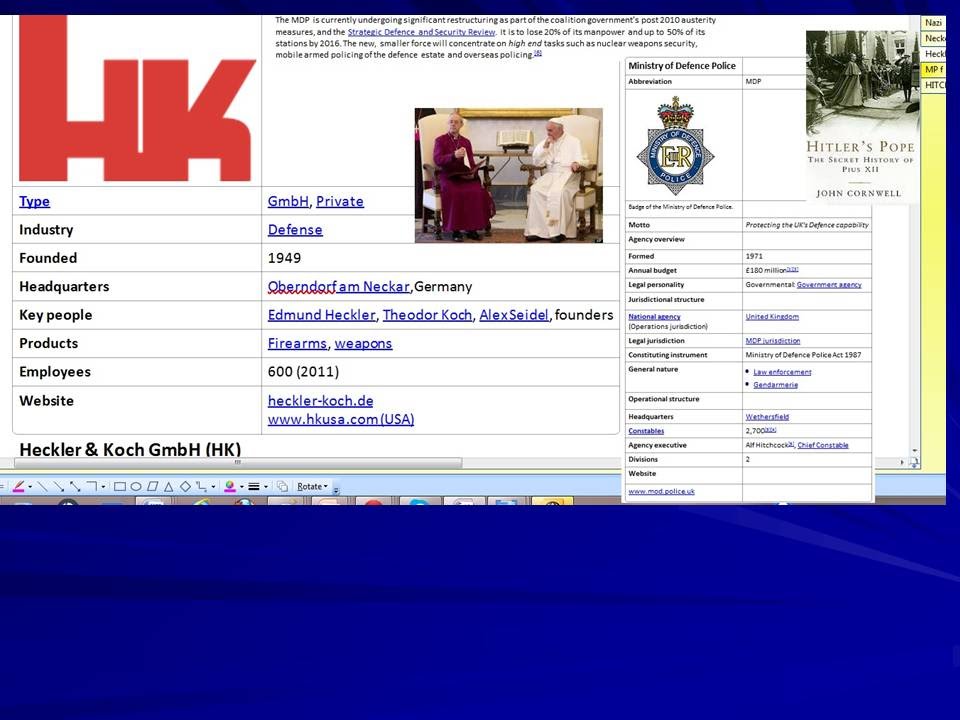Open the Fill Color tool
Viewport: 960px width, 720px height.
230,487
